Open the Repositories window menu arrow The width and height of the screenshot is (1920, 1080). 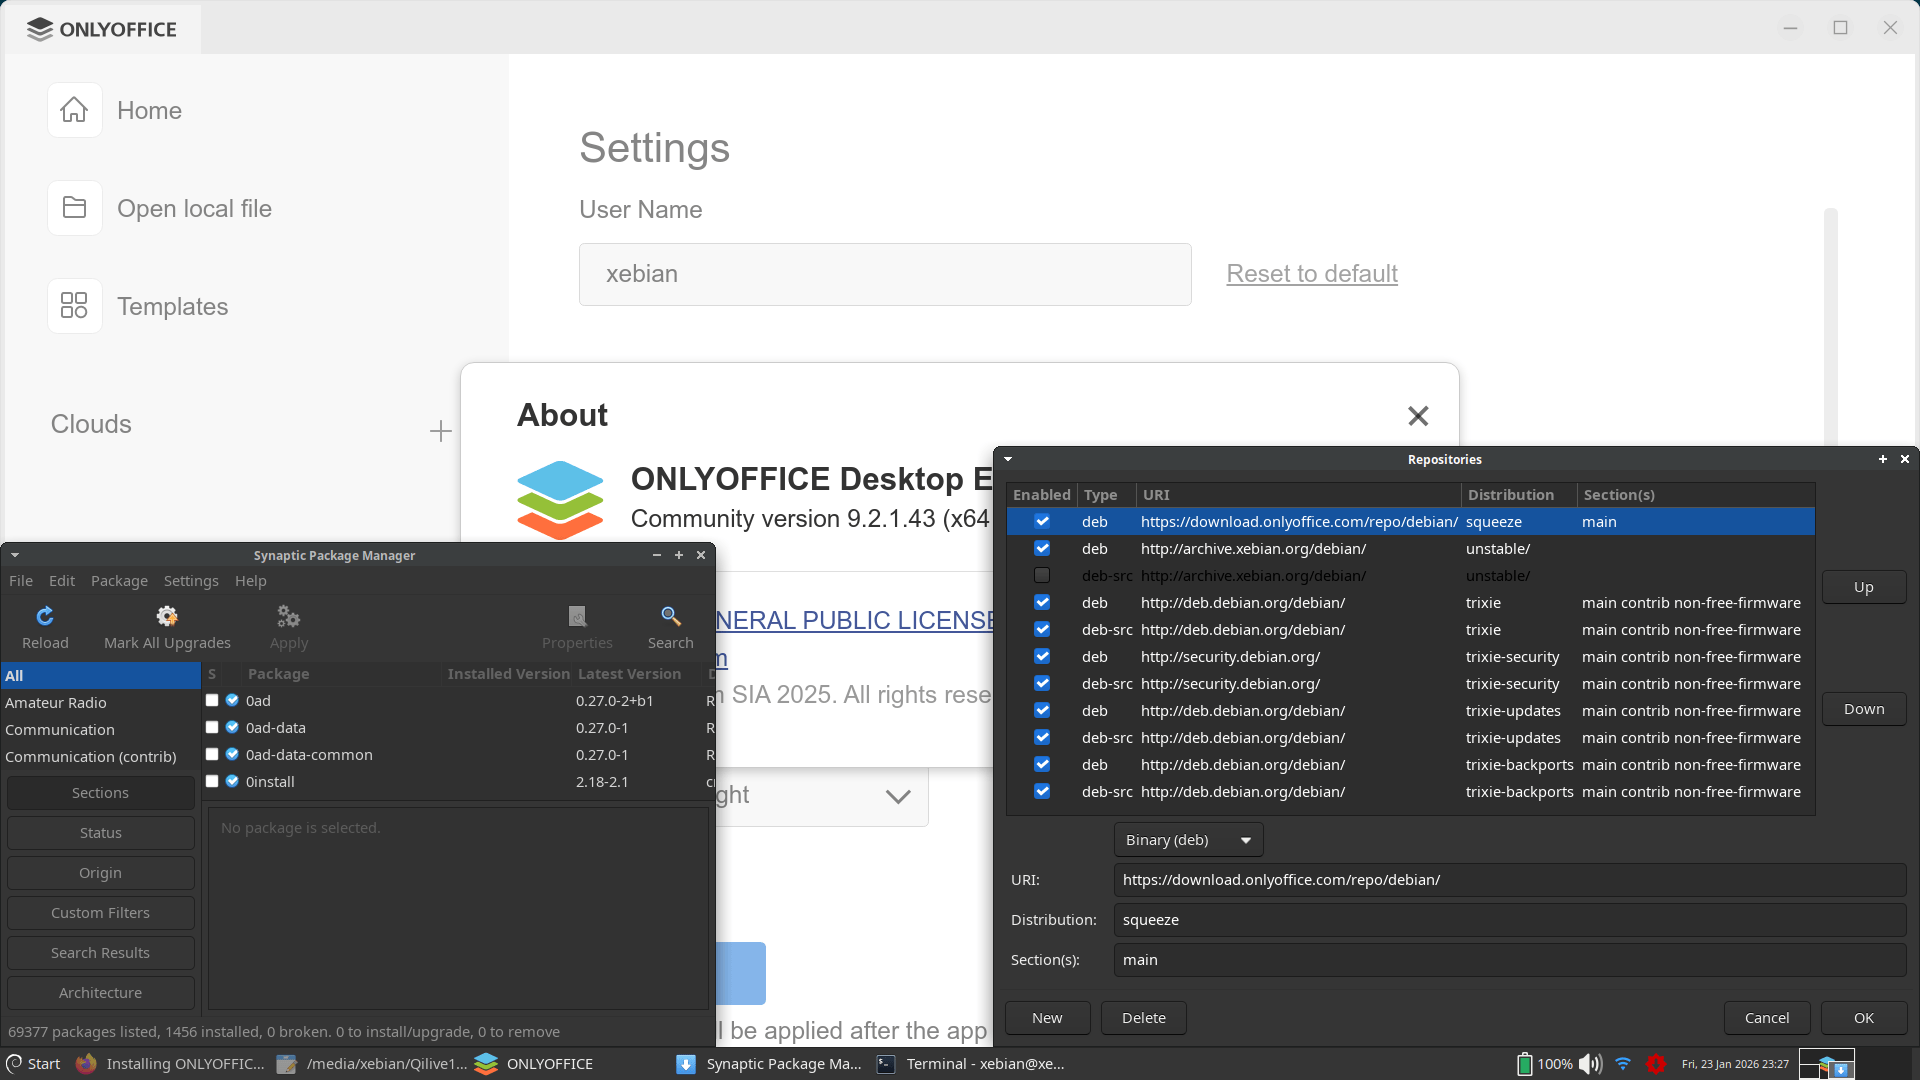pos(1008,459)
